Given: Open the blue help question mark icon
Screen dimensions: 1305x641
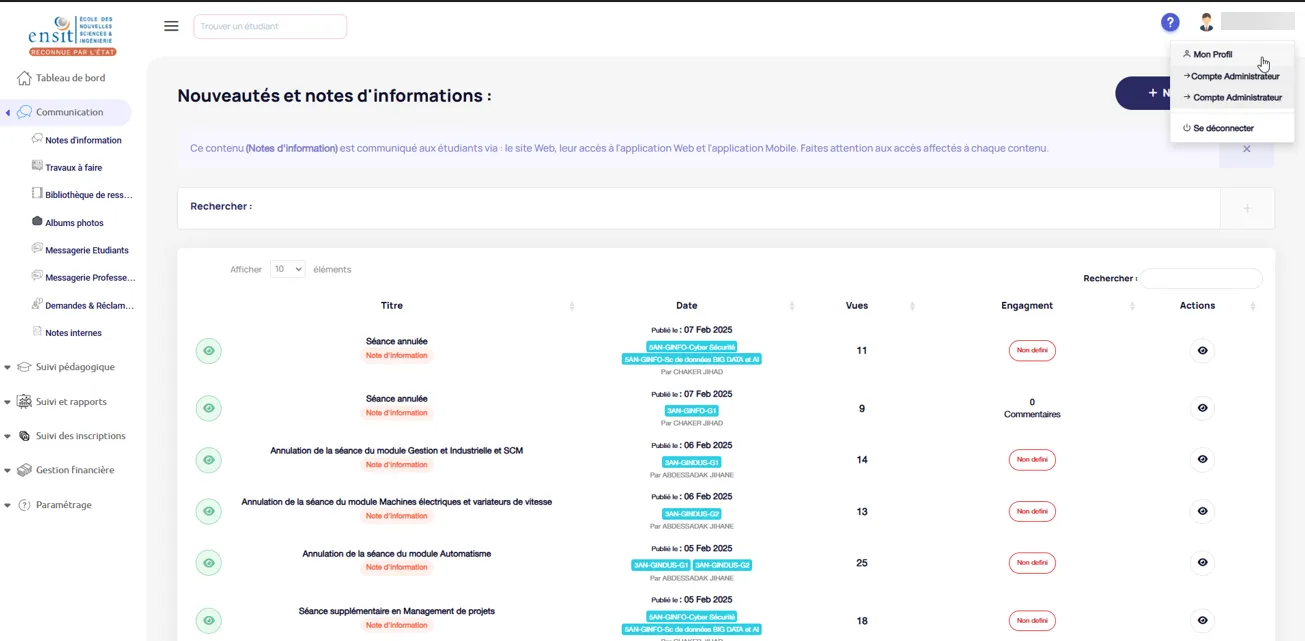Looking at the screenshot, I should click(x=1170, y=23).
